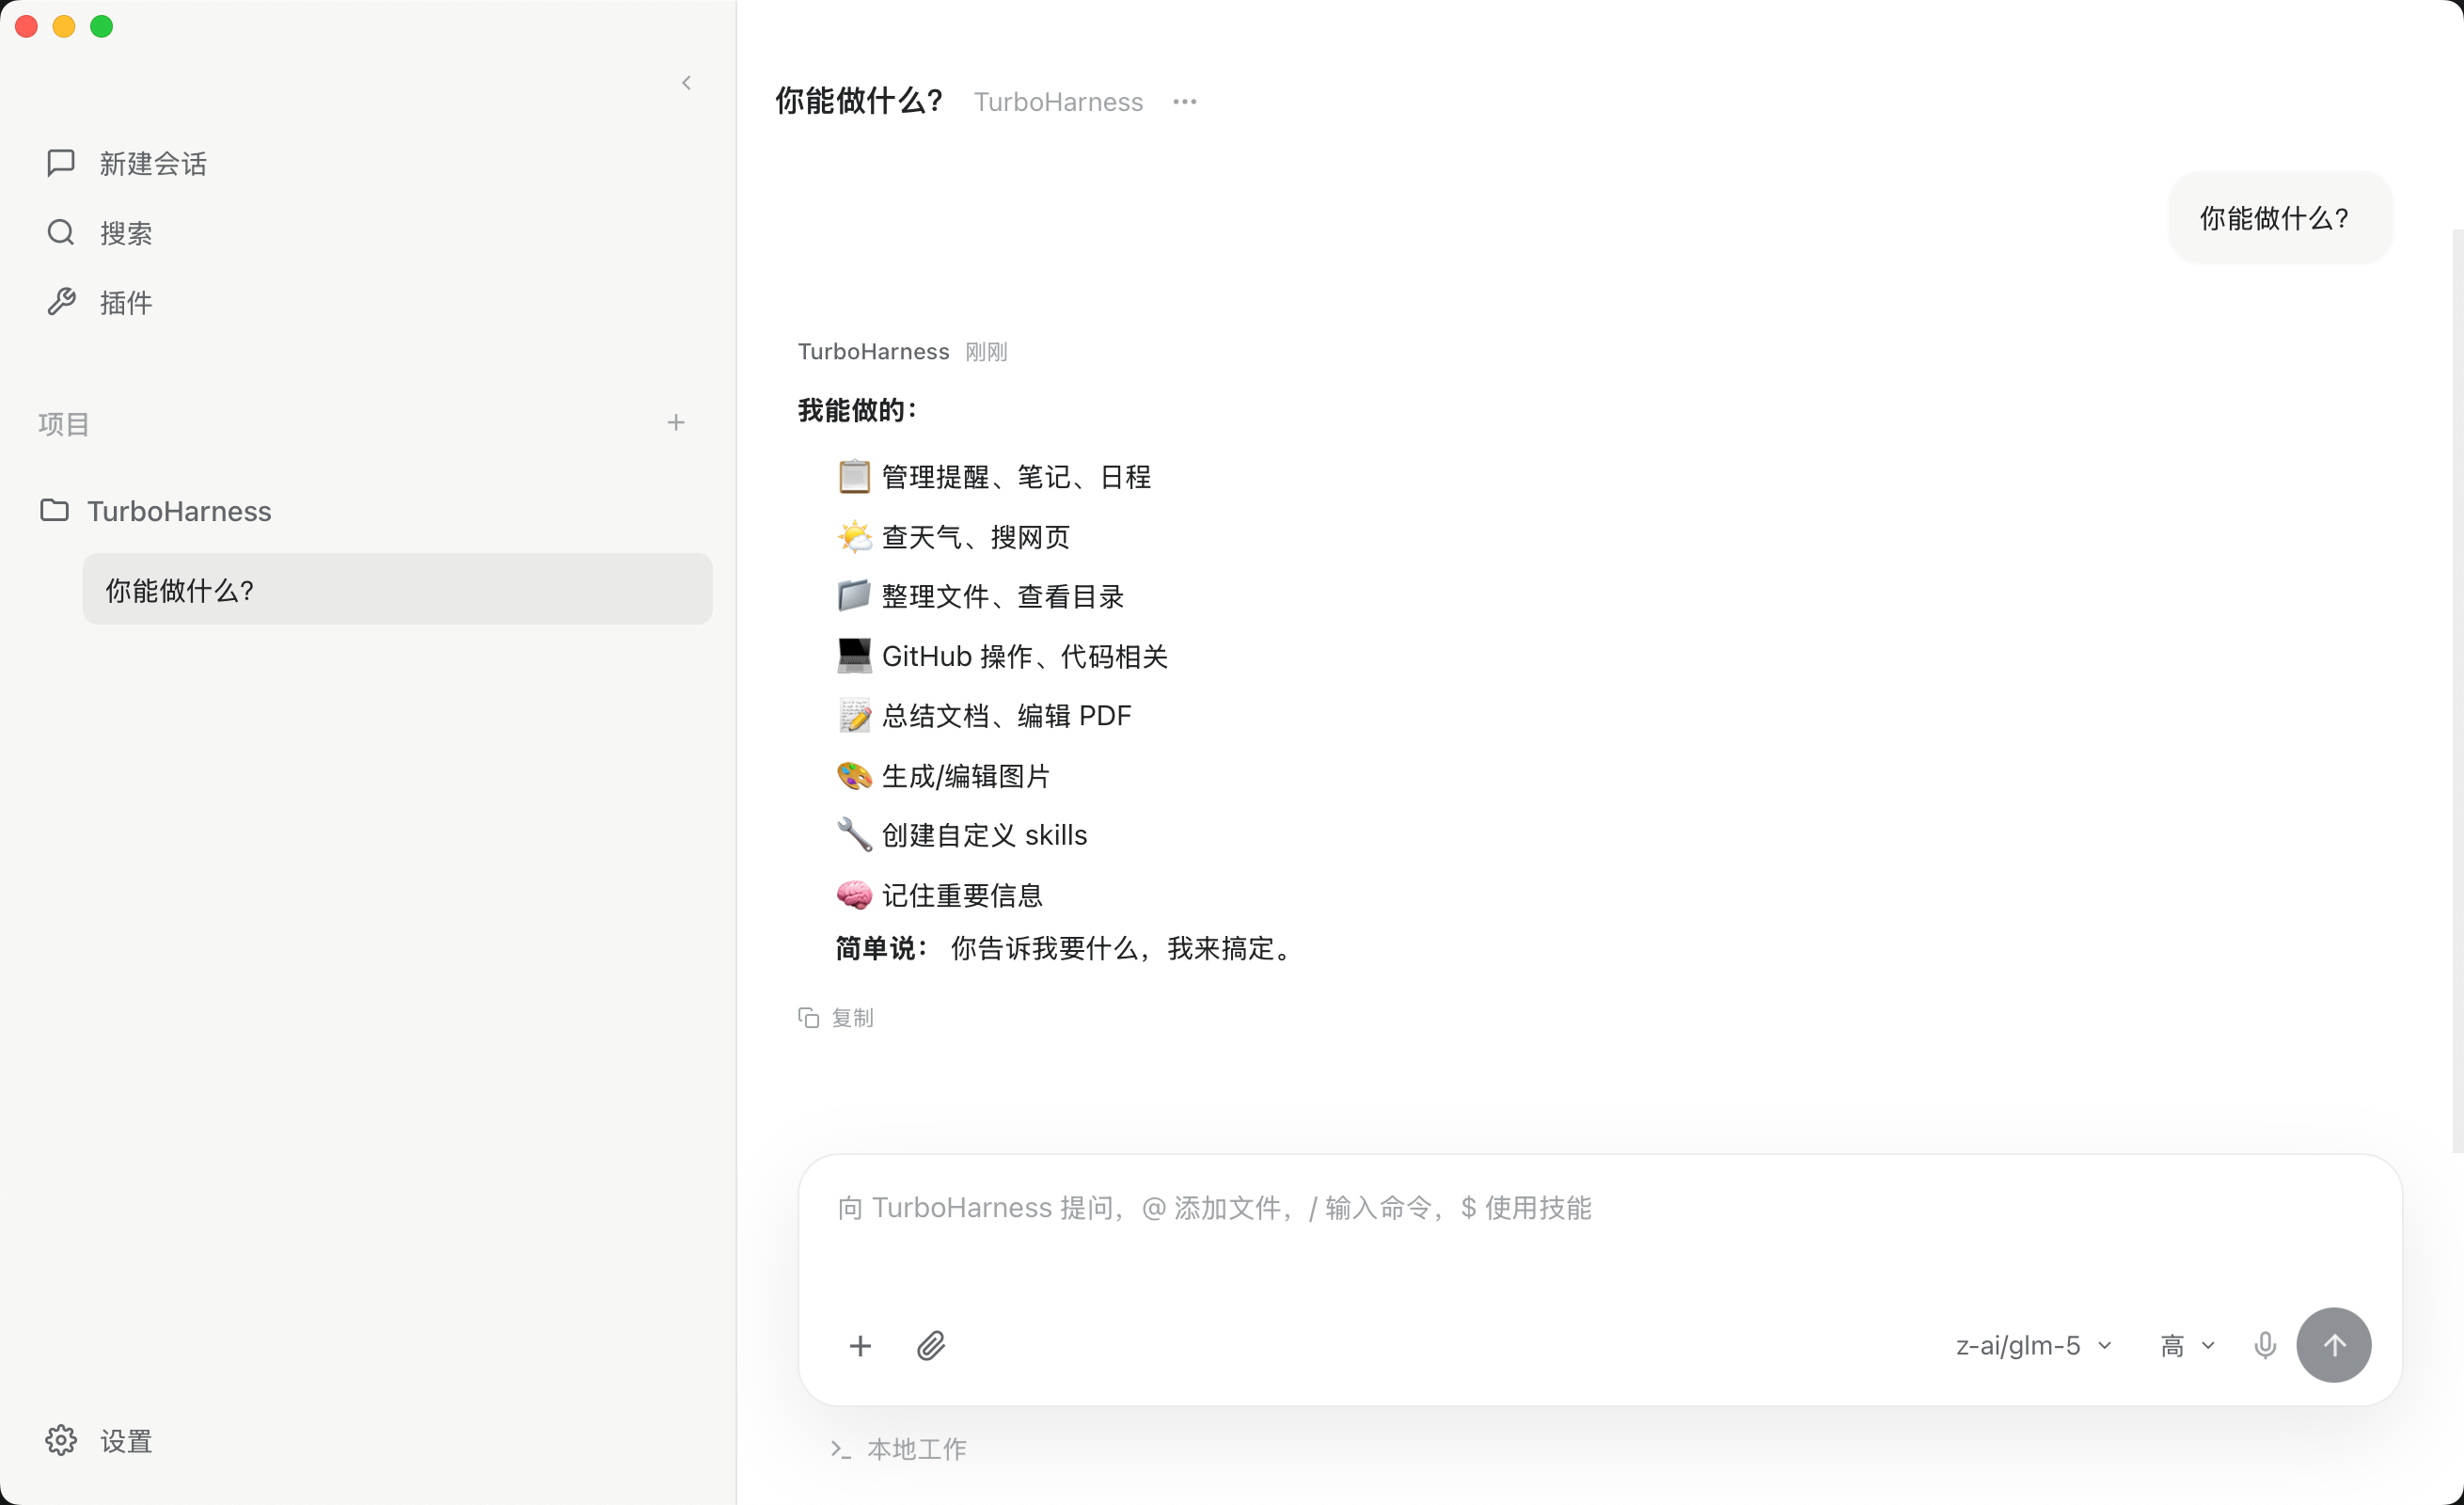The height and width of the screenshot is (1505, 2464).
Task: Open the TurboHarness project folder
Action: [x=178, y=510]
